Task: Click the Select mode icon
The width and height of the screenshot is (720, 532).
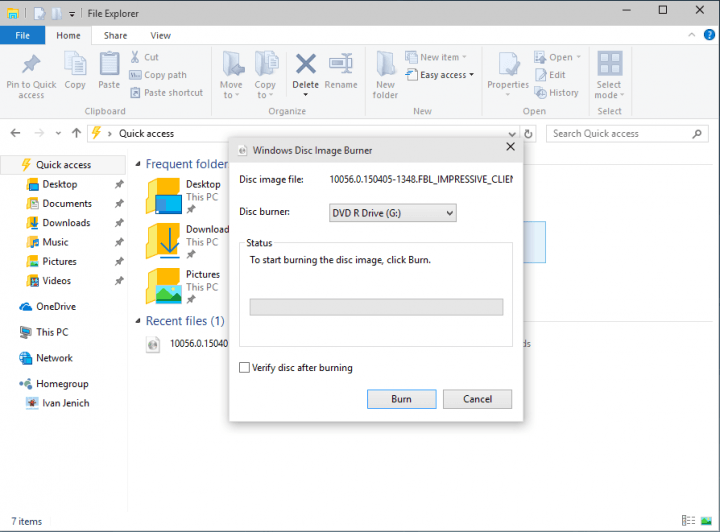Action: point(610,63)
